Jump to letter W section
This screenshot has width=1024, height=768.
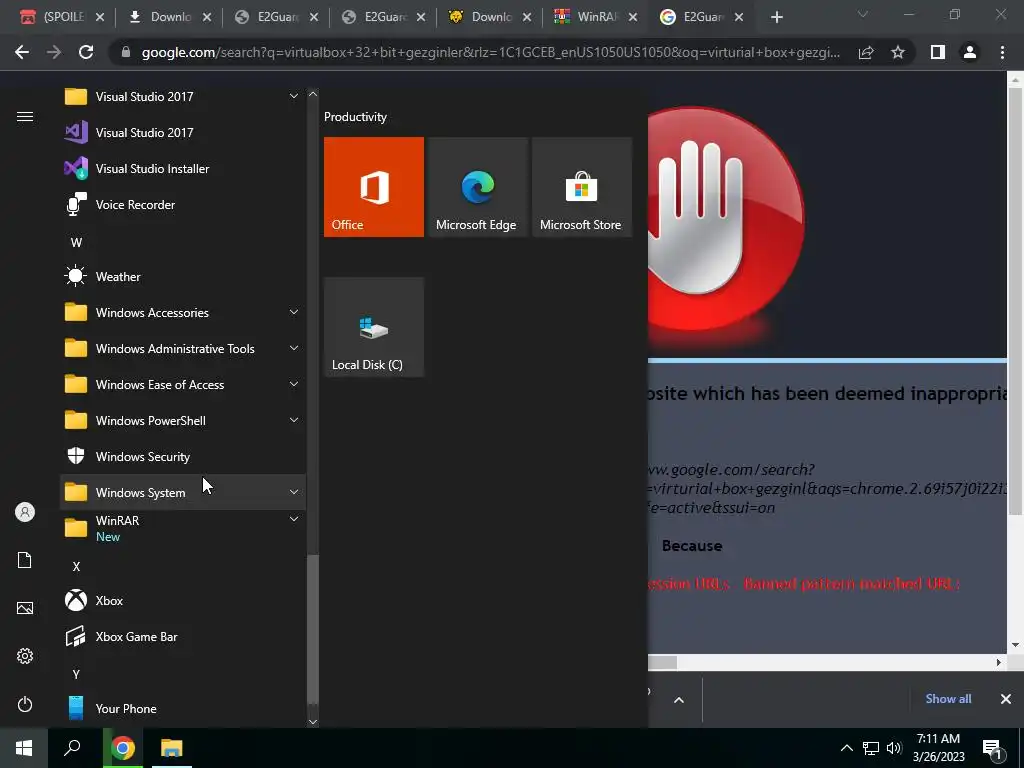tap(76, 242)
